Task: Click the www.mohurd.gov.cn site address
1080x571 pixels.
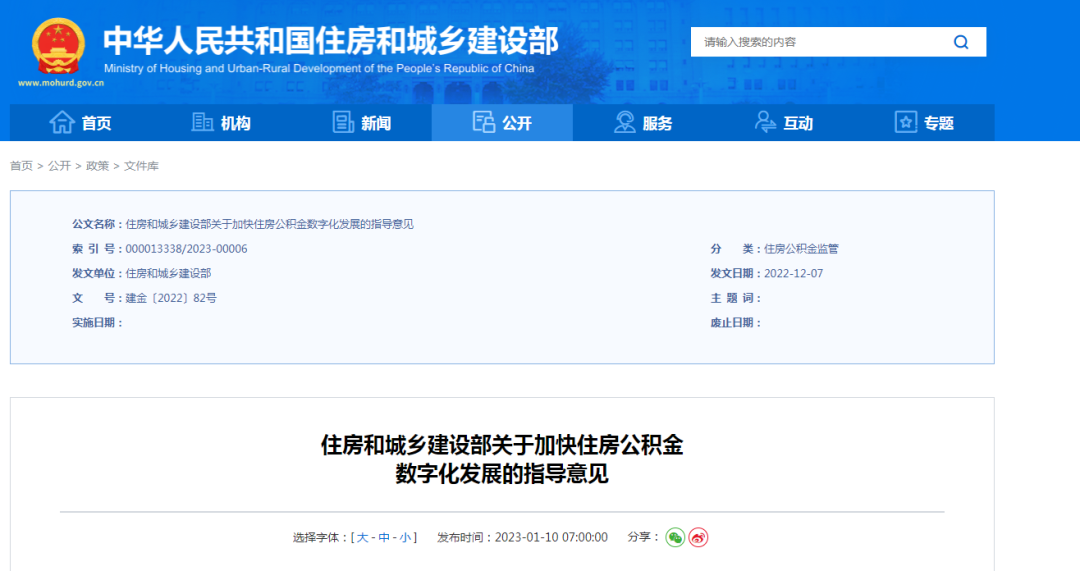Action: (61, 83)
